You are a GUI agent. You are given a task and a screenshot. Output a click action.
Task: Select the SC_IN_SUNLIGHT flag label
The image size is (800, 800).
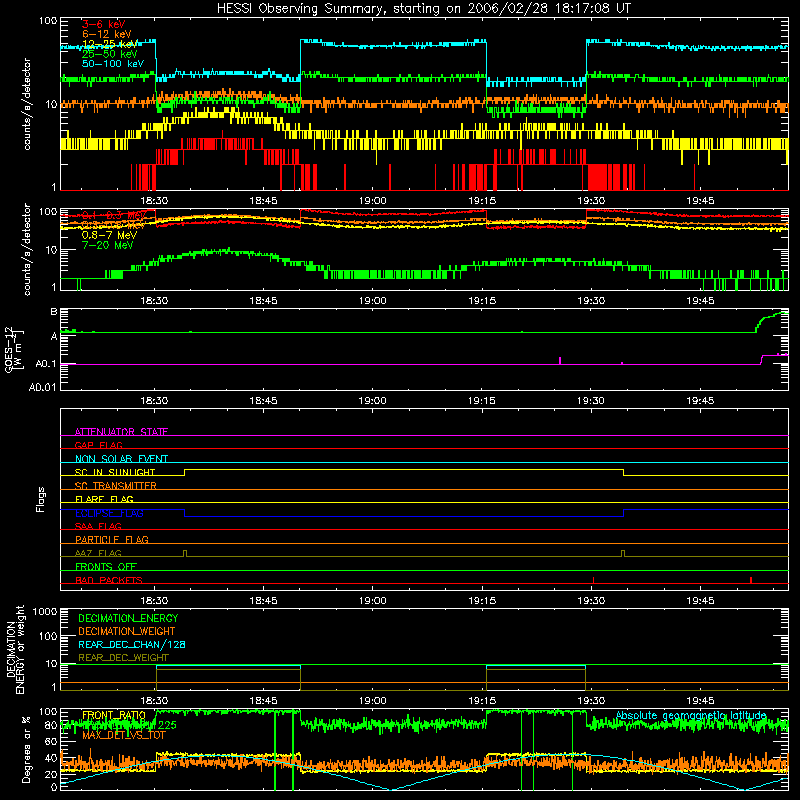115,472
